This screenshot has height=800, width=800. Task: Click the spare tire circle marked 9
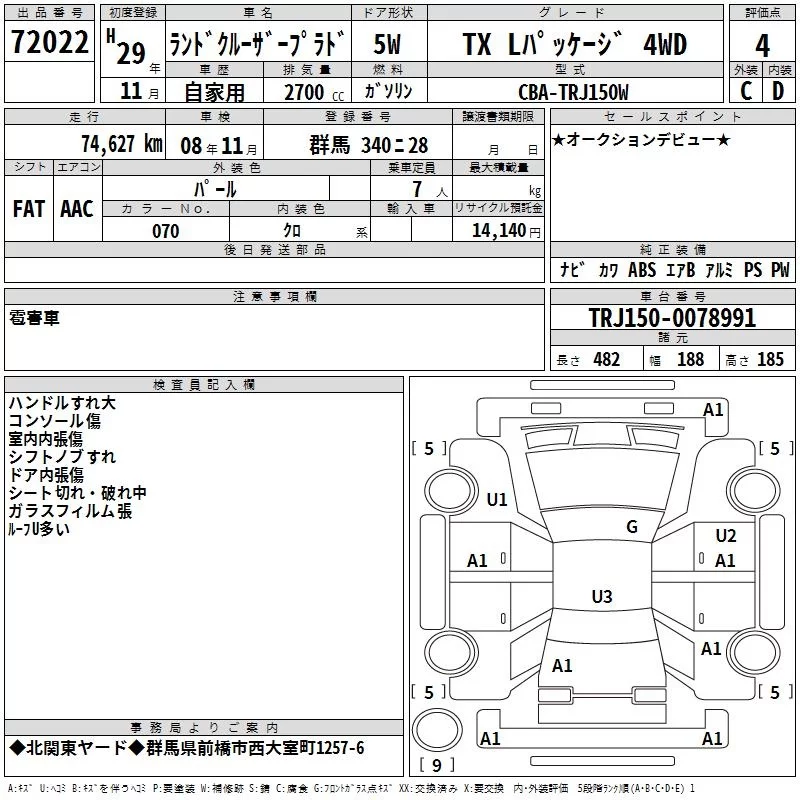pos(437,730)
